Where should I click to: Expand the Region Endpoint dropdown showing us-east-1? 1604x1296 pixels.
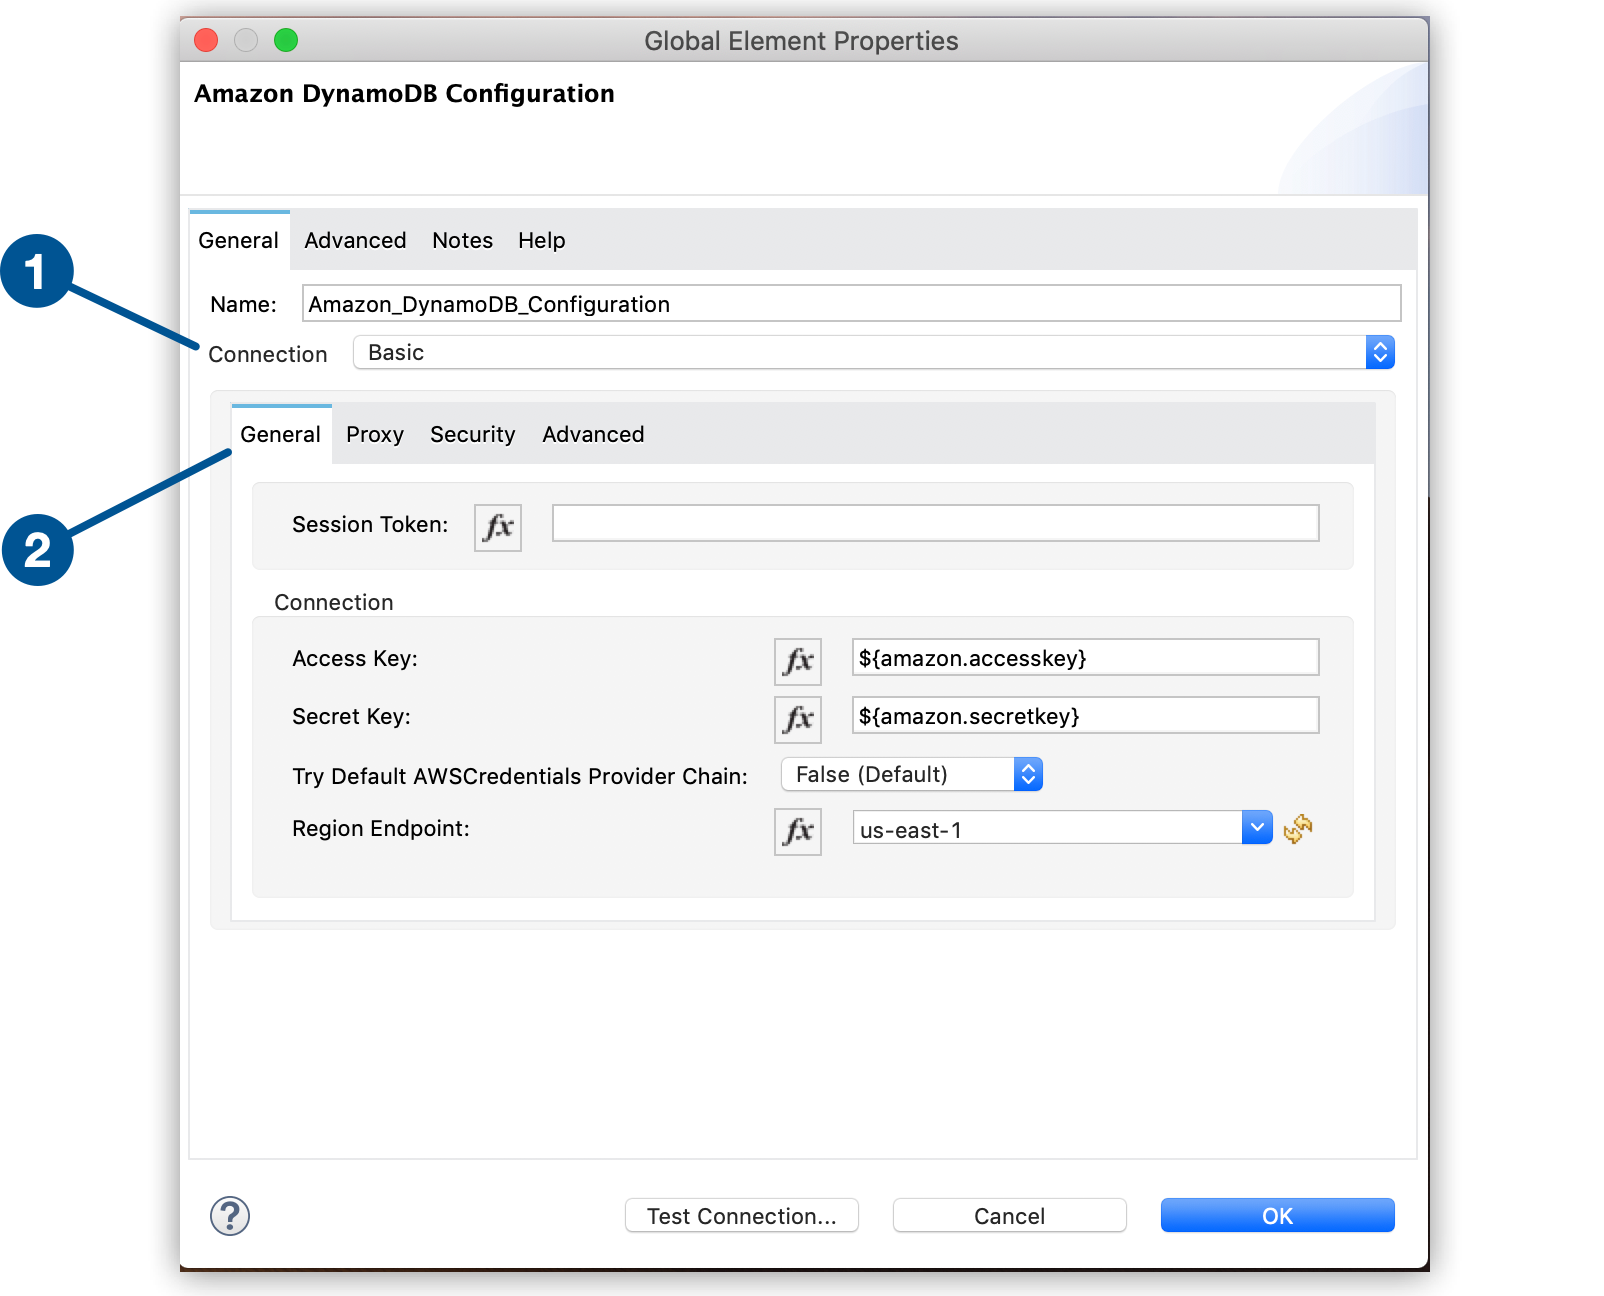(x=1256, y=827)
